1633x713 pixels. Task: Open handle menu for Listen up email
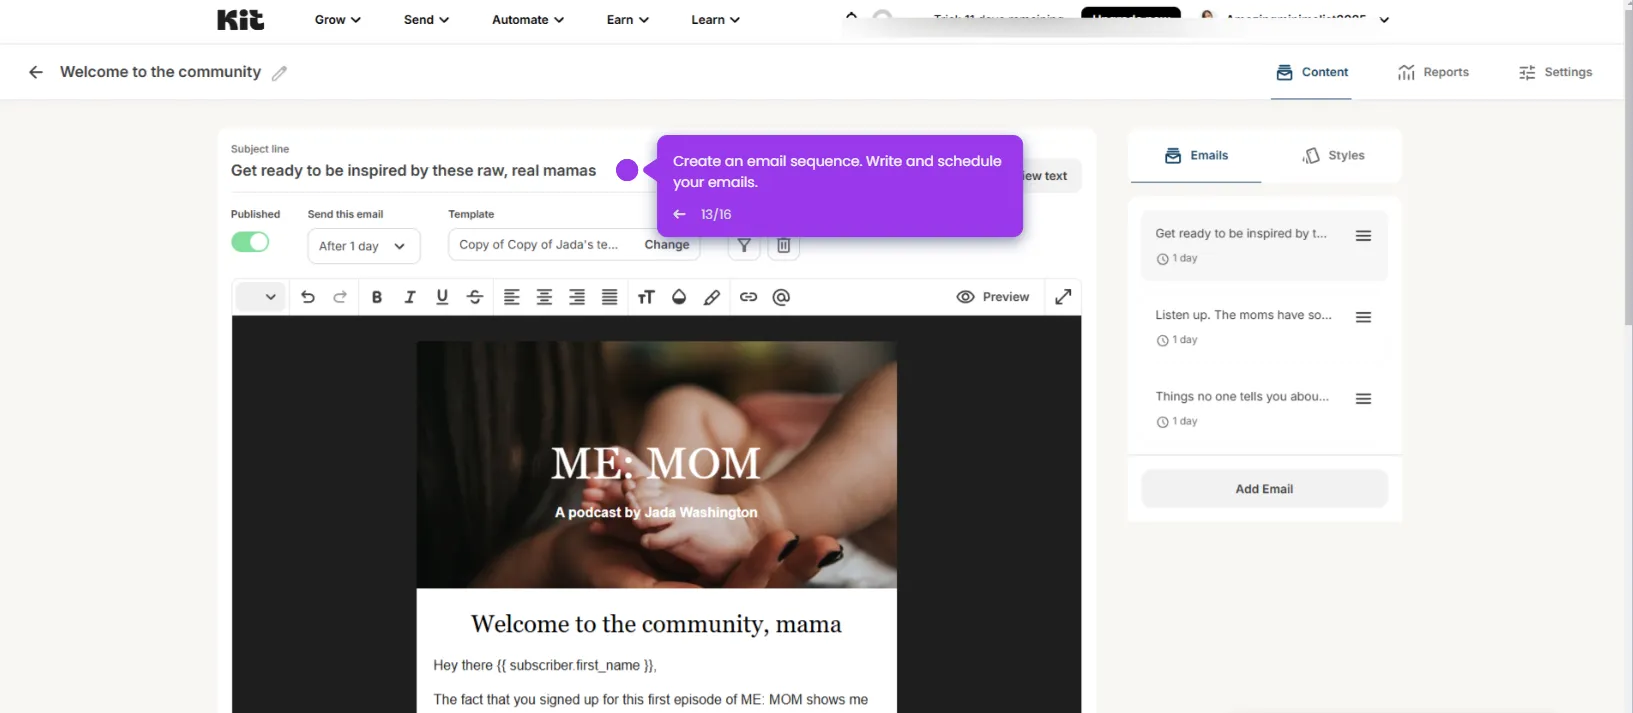pyautogui.click(x=1363, y=317)
